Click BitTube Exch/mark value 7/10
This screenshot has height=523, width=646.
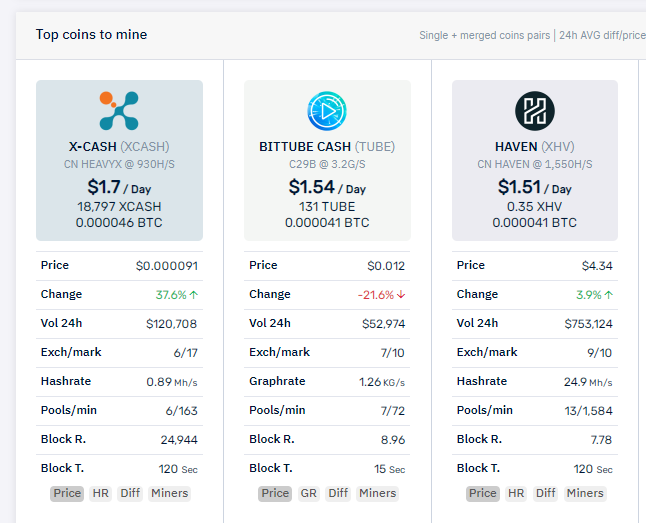(393, 353)
